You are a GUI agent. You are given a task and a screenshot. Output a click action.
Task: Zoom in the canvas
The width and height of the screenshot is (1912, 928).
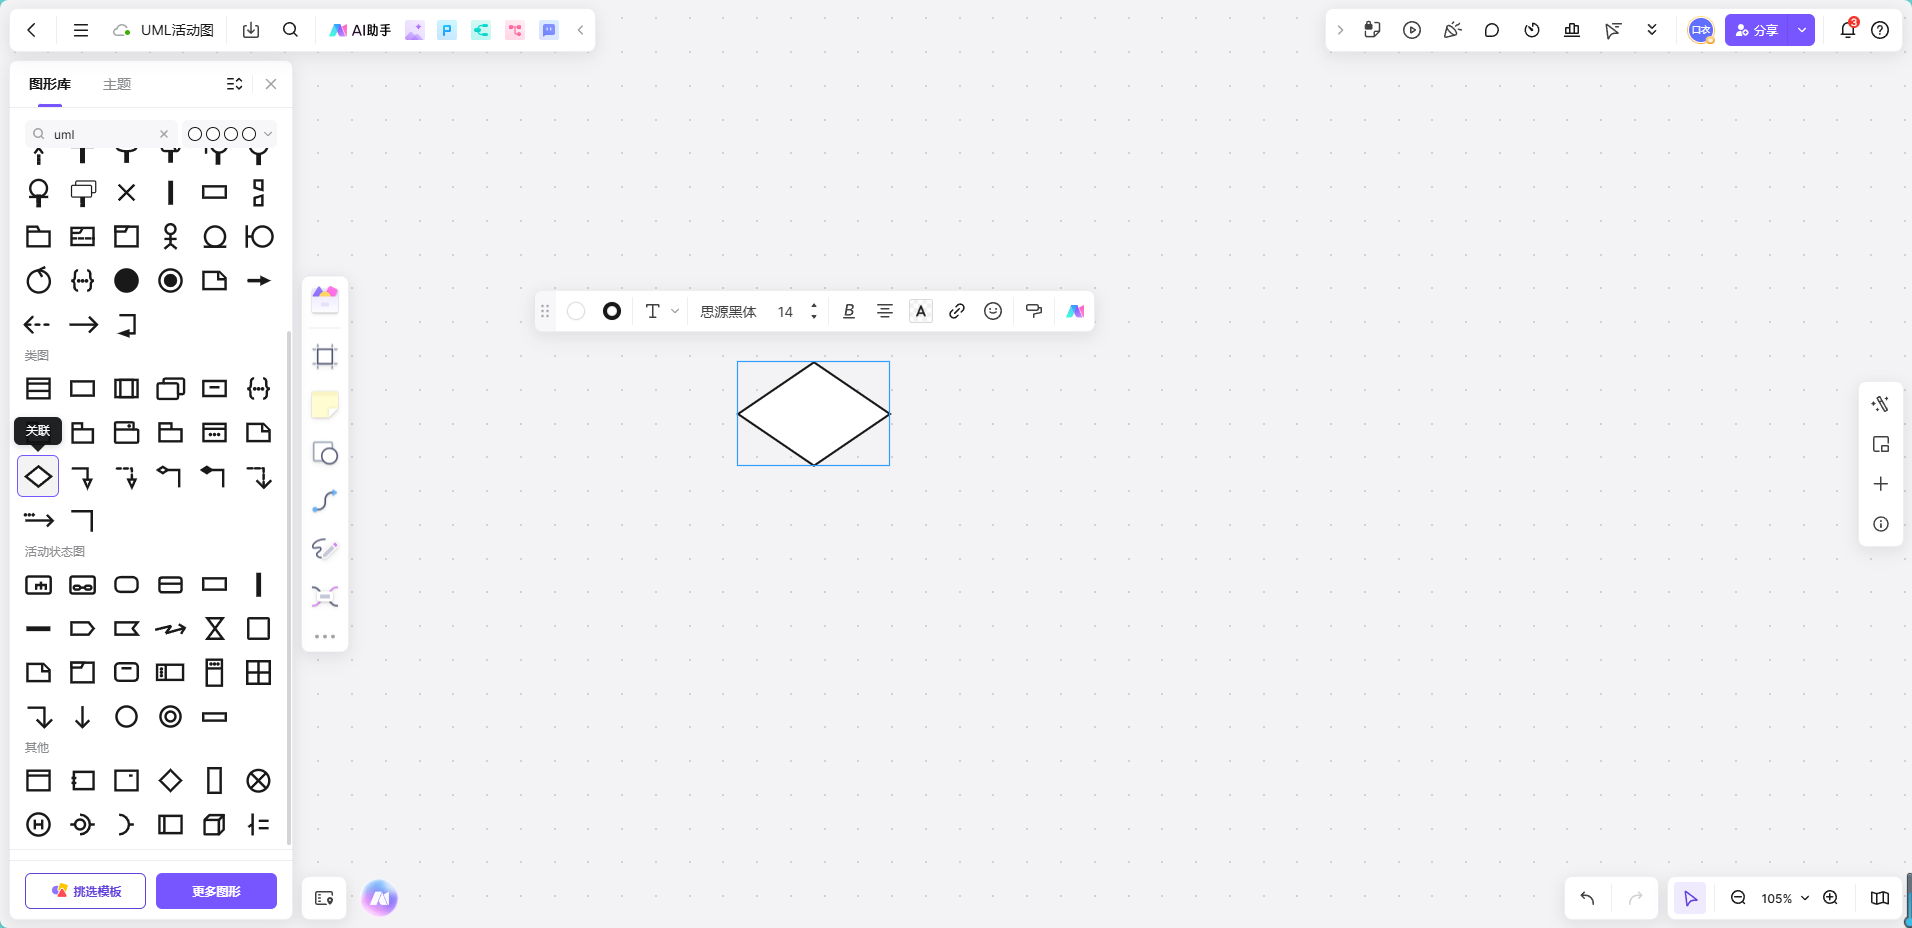pyautogui.click(x=1830, y=898)
